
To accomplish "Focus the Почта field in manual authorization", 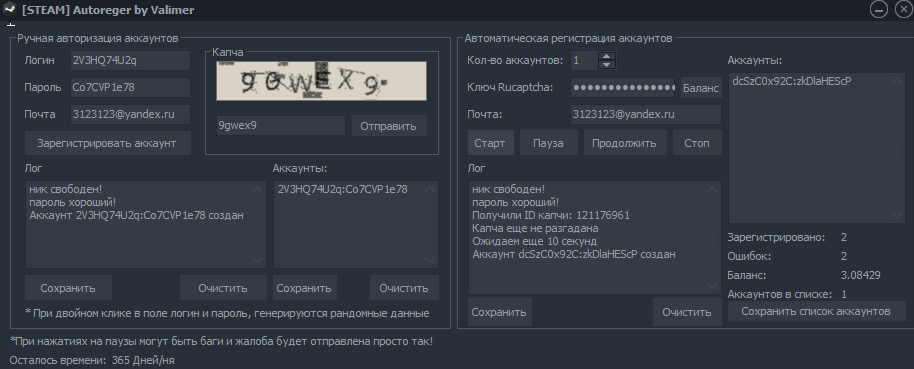I will (x=131, y=114).
